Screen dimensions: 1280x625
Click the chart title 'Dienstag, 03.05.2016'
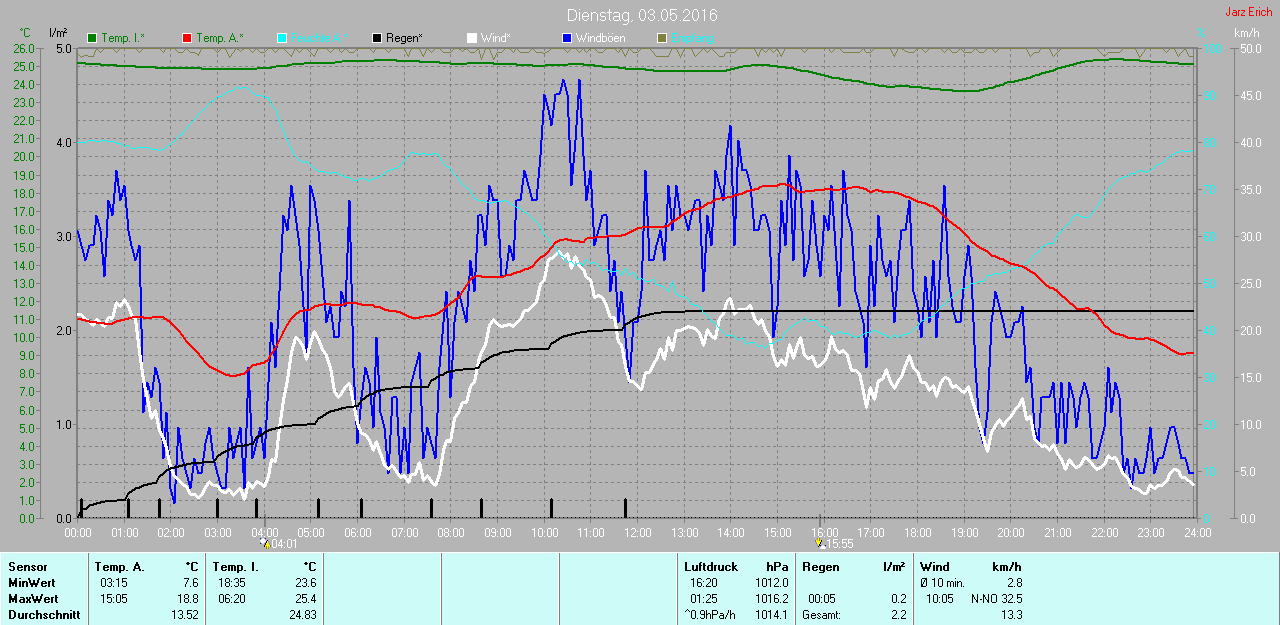(642, 15)
